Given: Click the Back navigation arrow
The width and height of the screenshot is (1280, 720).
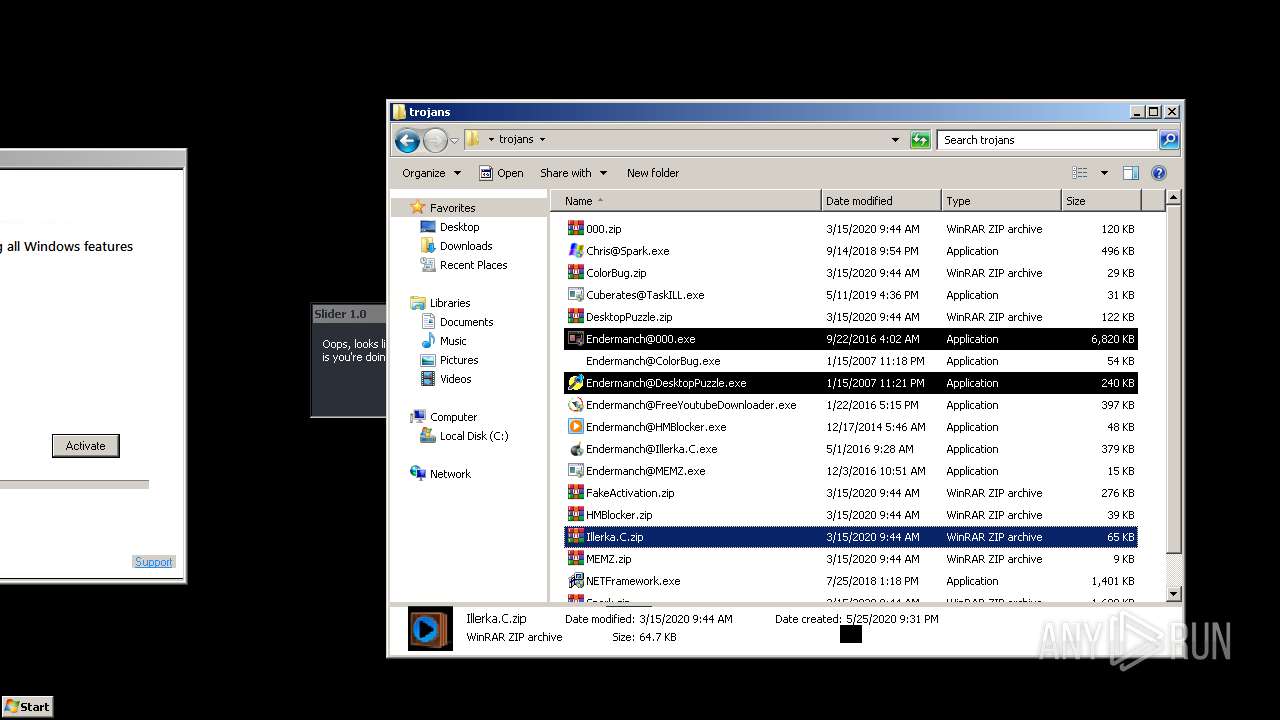Looking at the screenshot, I should tap(407, 140).
